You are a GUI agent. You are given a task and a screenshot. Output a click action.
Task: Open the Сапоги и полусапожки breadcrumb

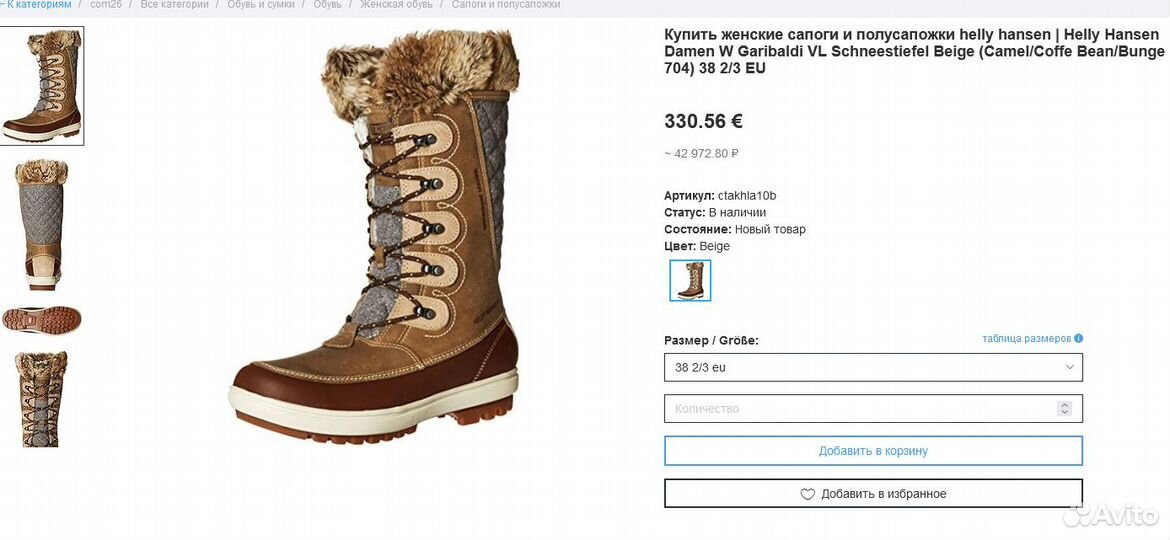(x=506, y=4)
